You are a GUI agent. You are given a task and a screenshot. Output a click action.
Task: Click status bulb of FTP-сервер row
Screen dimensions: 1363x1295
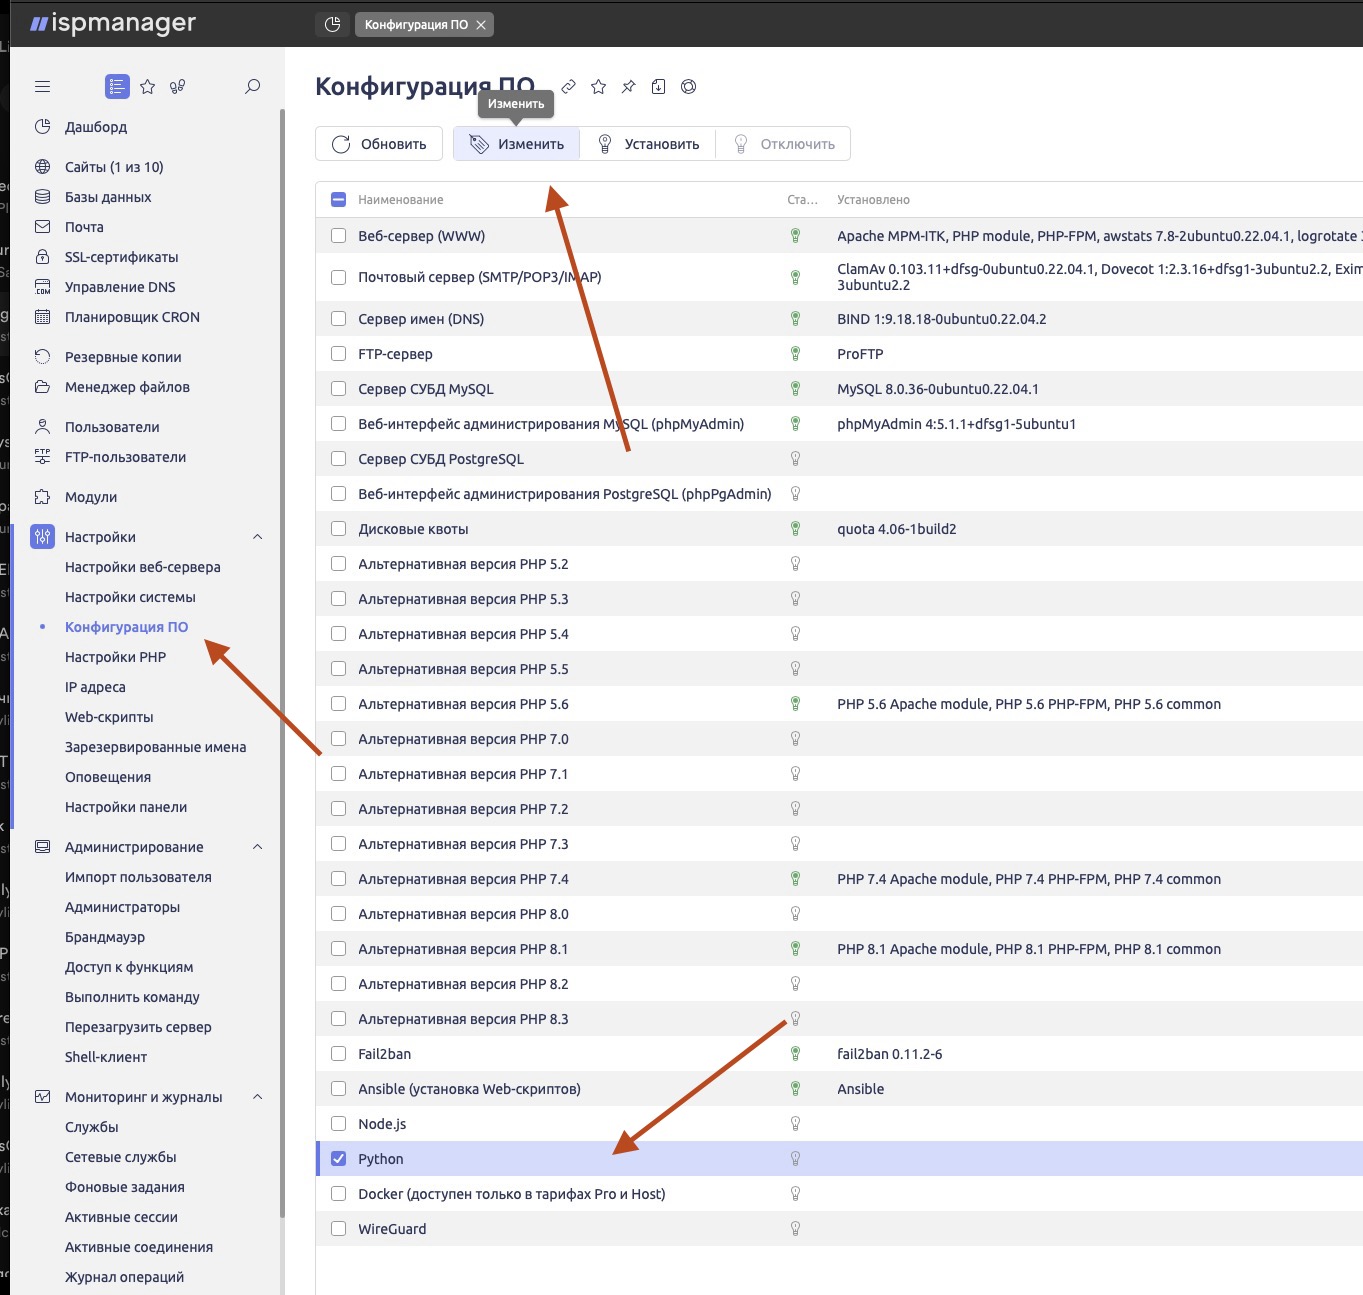796,354
